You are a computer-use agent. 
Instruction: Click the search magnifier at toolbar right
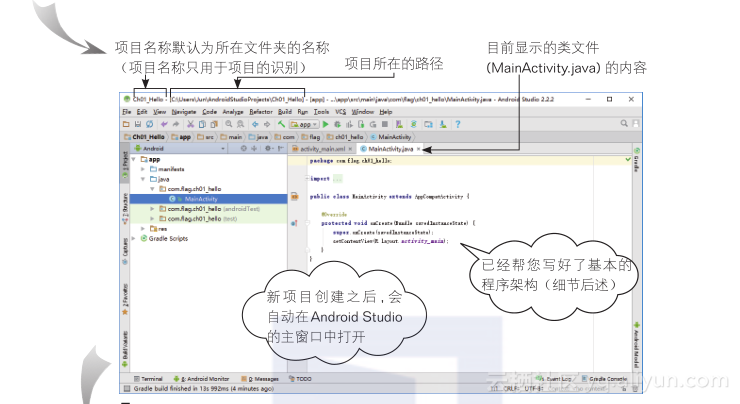click(x=624, y=123)
